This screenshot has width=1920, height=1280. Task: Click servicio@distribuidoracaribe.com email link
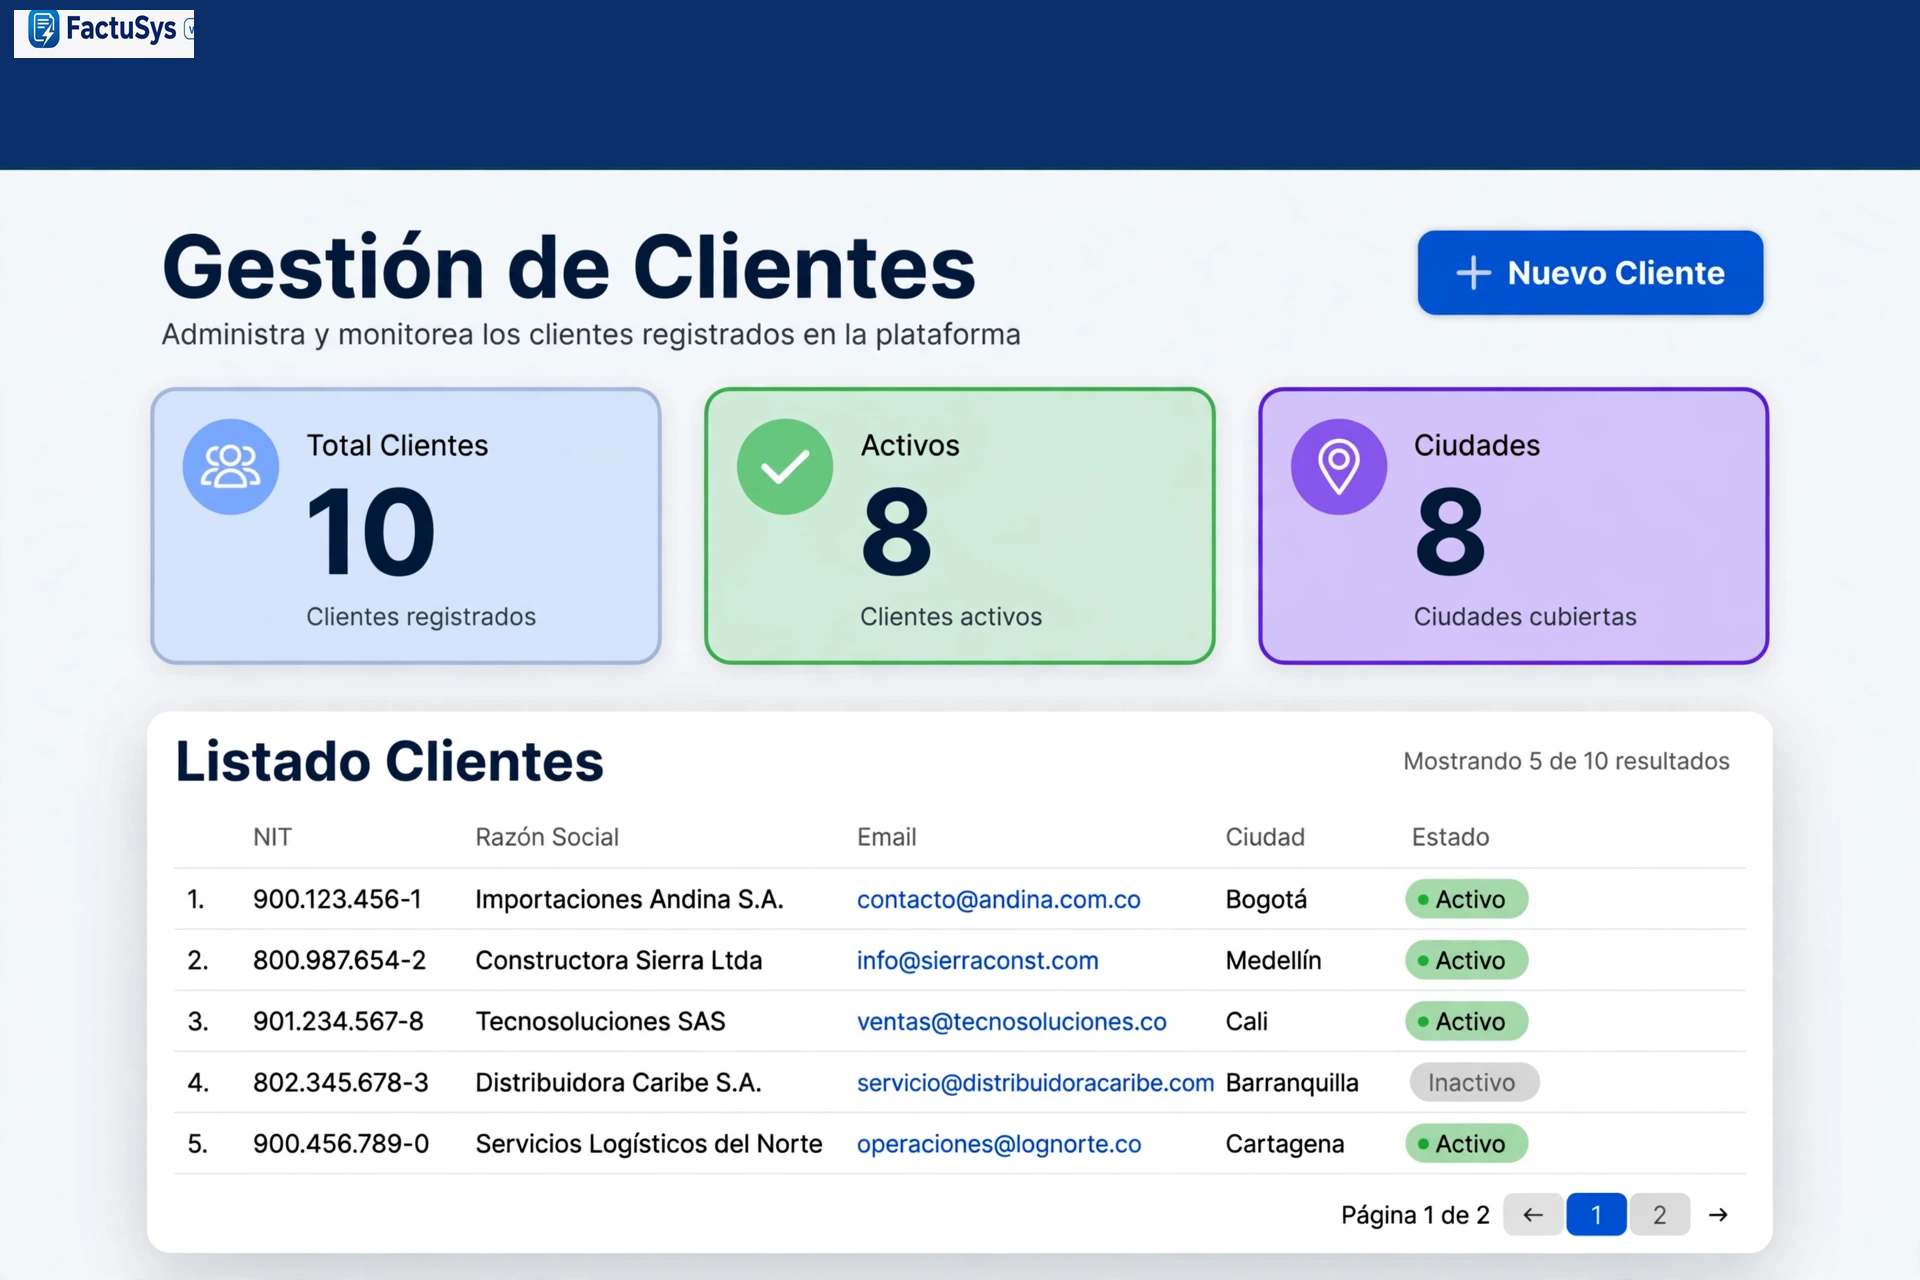[1035, 1082]
